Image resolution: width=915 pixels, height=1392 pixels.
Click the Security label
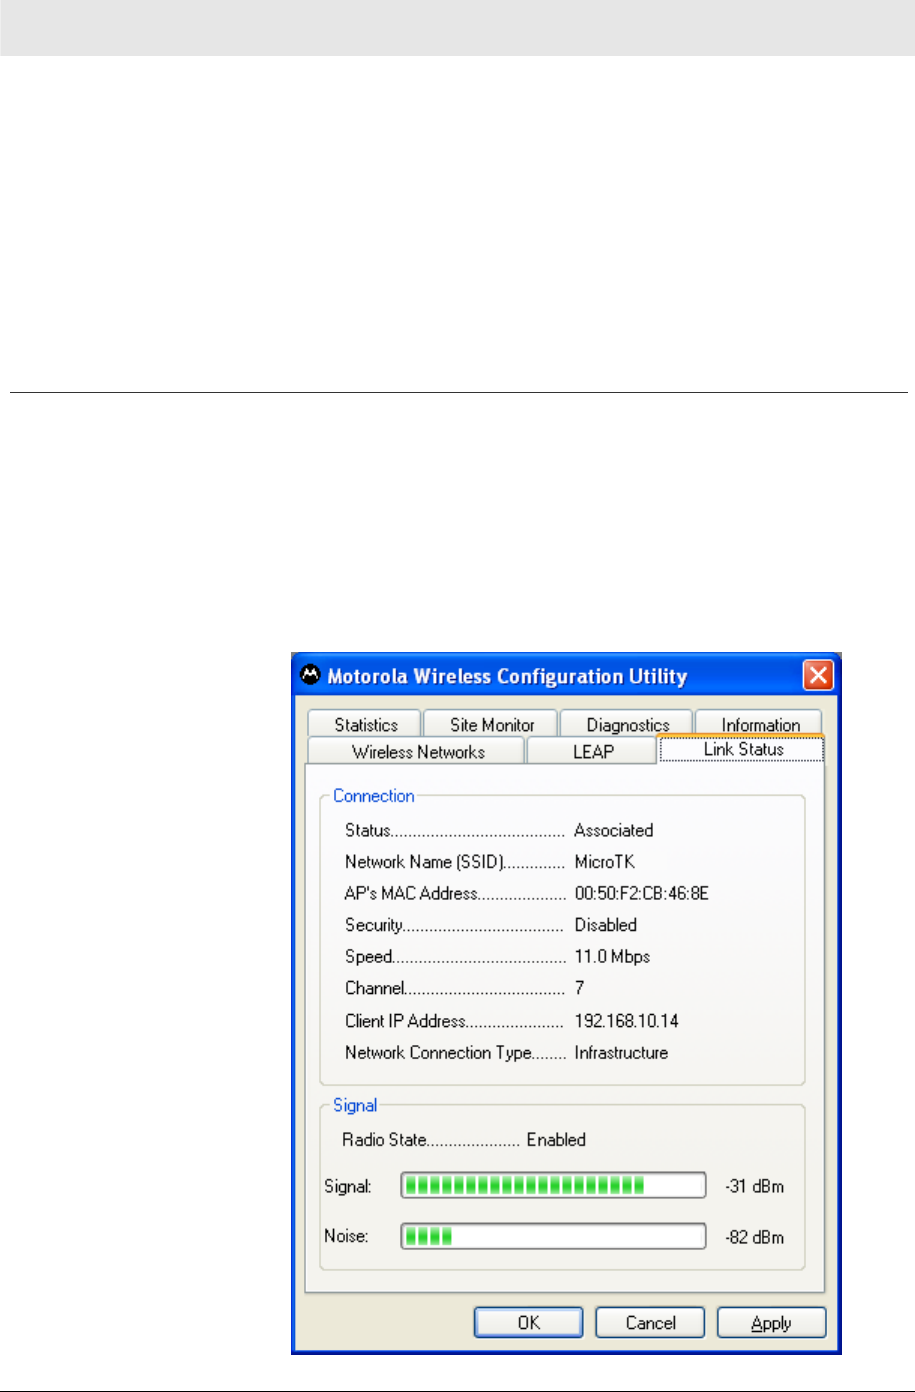point(374,925)
